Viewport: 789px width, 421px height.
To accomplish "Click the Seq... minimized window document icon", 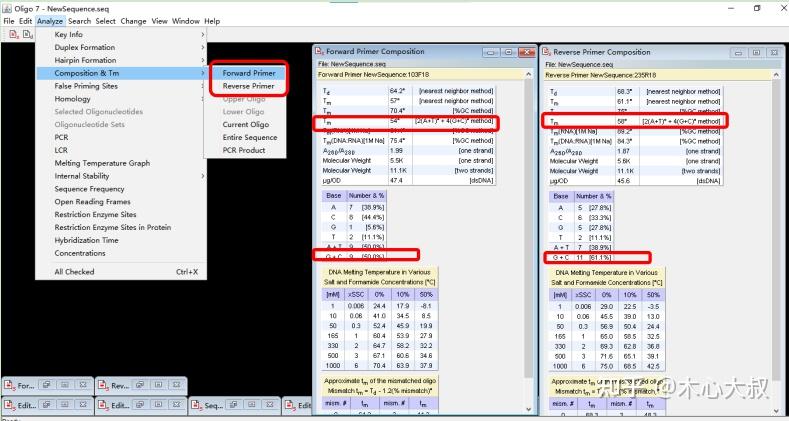I will 197,405.
